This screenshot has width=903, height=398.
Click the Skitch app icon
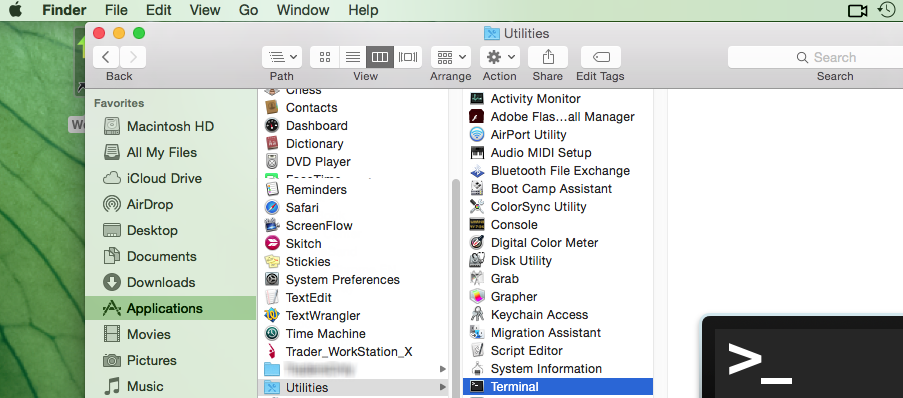(272, 243)
